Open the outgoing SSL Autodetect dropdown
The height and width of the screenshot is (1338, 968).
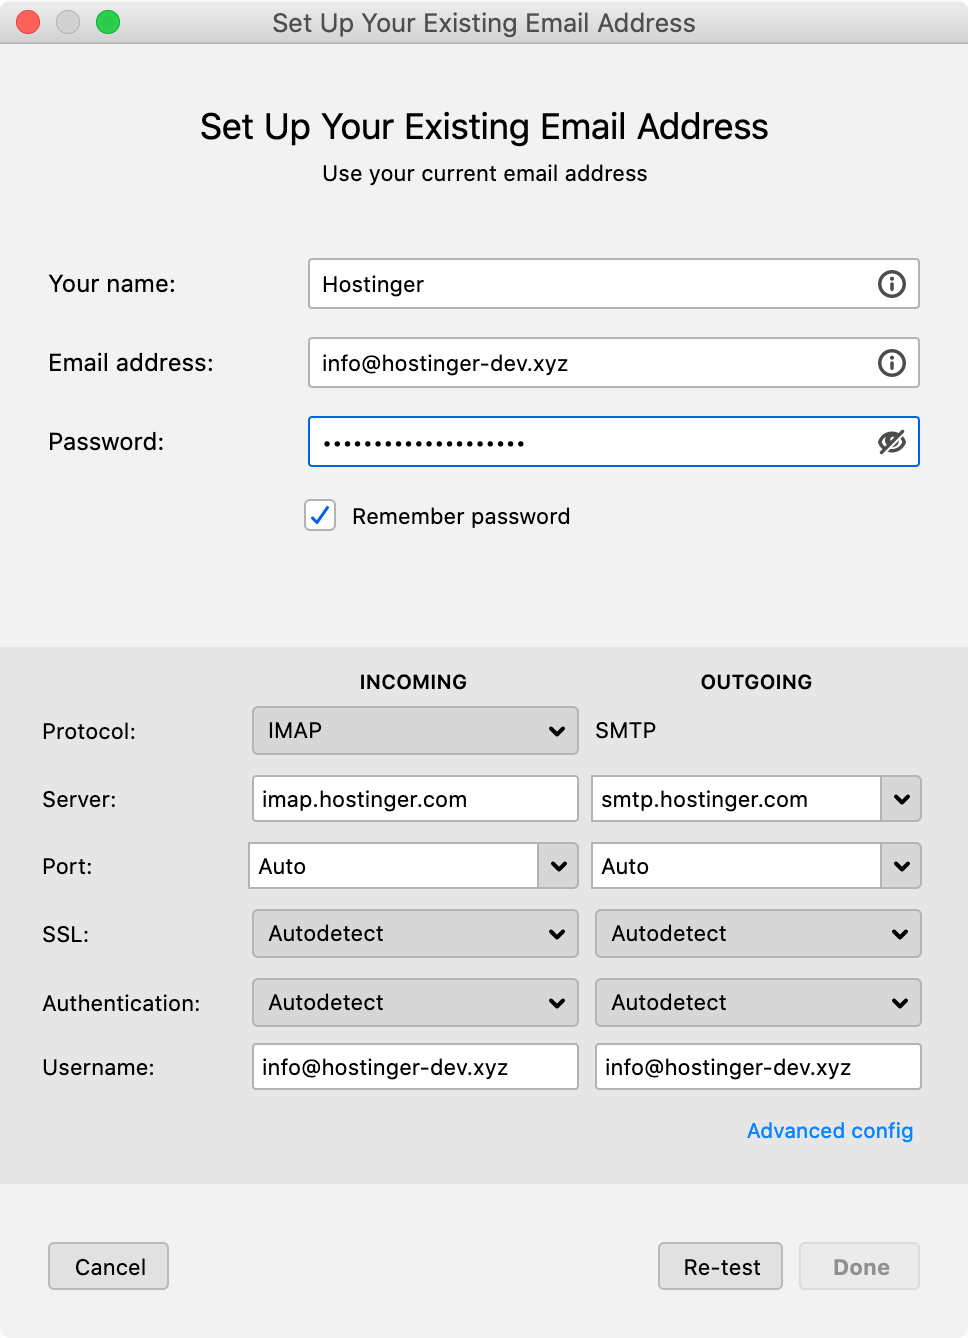coord(758,934)
